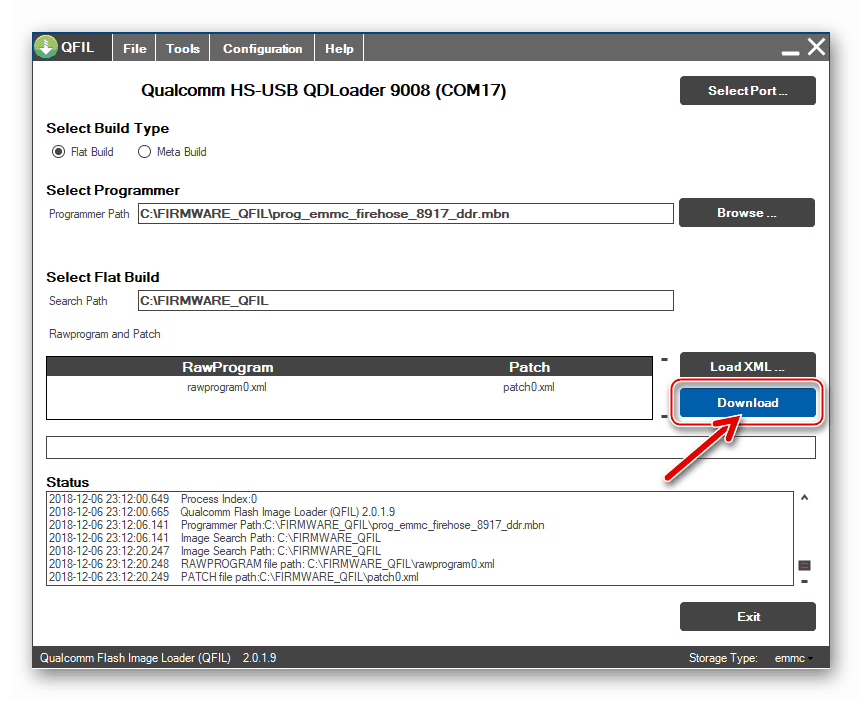Select patch0.xml in the Patch column
This screenshot has width=862, height=701.
tap(529, 387)
